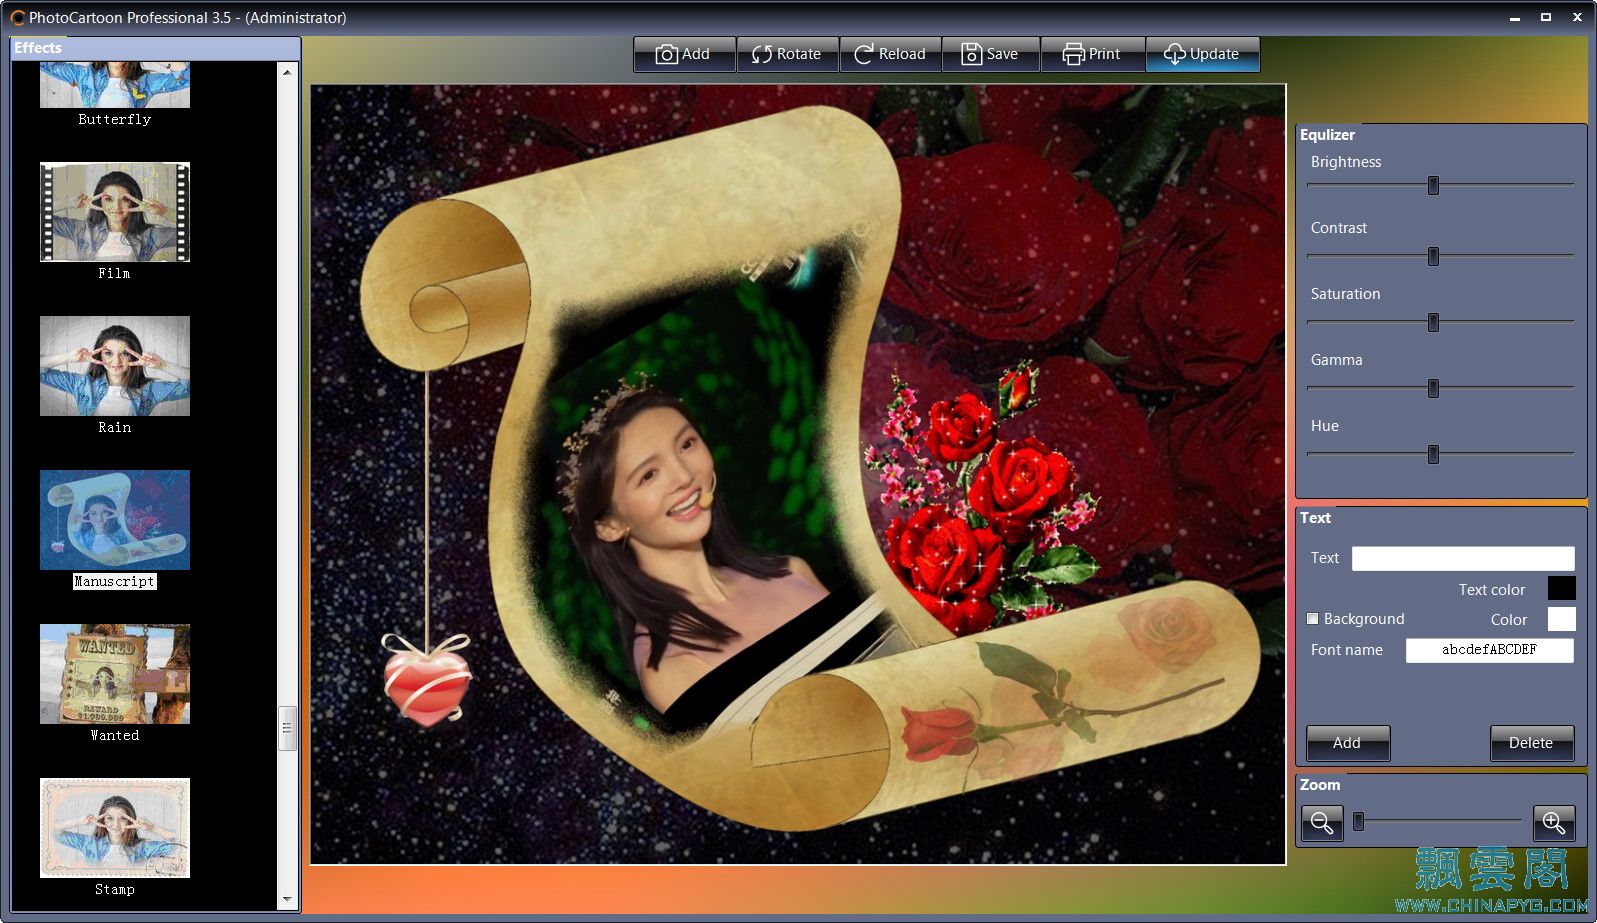This screenshot has height=923, width=1597.
Task: Click the Effects list scrollbar thumb
Action: click(x=287, y=728)
